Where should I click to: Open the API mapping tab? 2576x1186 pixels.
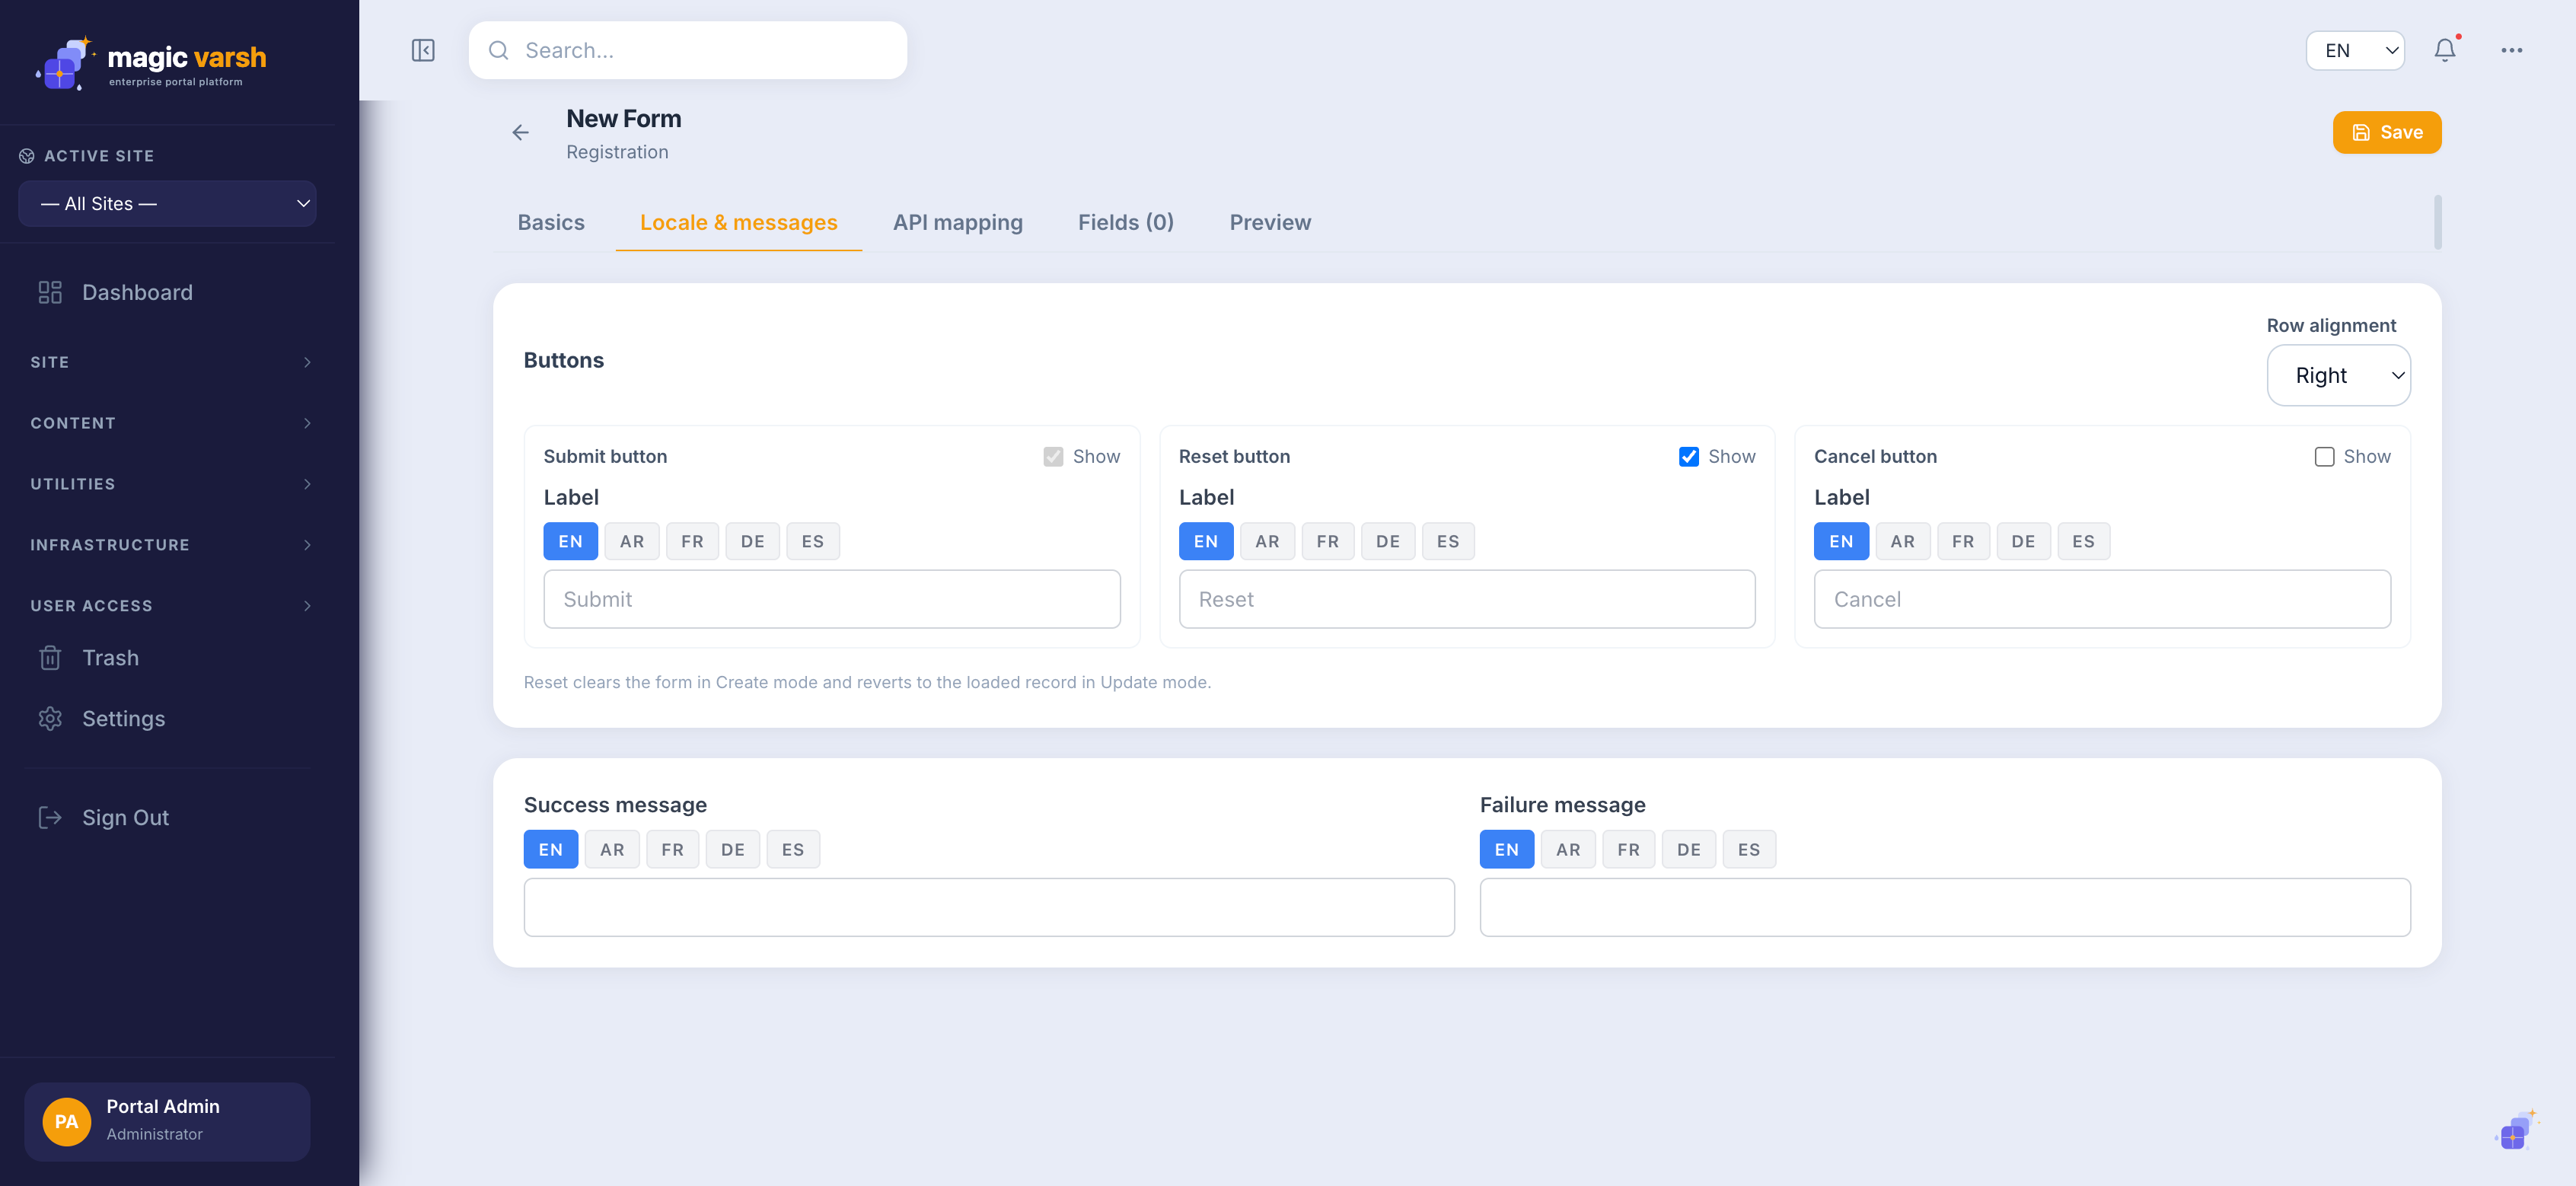(x=957, y=222)
